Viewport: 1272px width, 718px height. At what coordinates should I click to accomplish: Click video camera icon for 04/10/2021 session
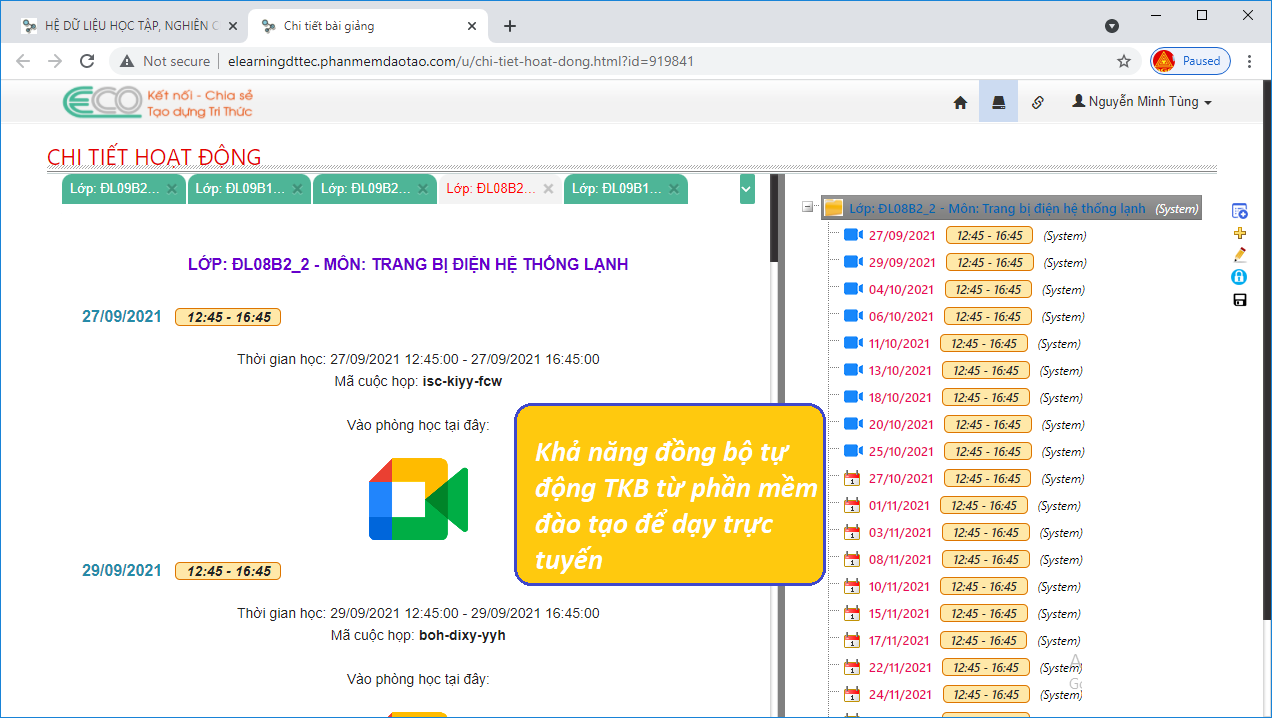852,289
